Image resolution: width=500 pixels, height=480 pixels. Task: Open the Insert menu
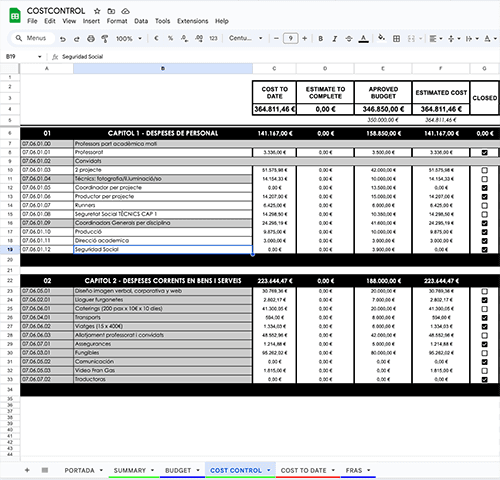pos(91,21)
